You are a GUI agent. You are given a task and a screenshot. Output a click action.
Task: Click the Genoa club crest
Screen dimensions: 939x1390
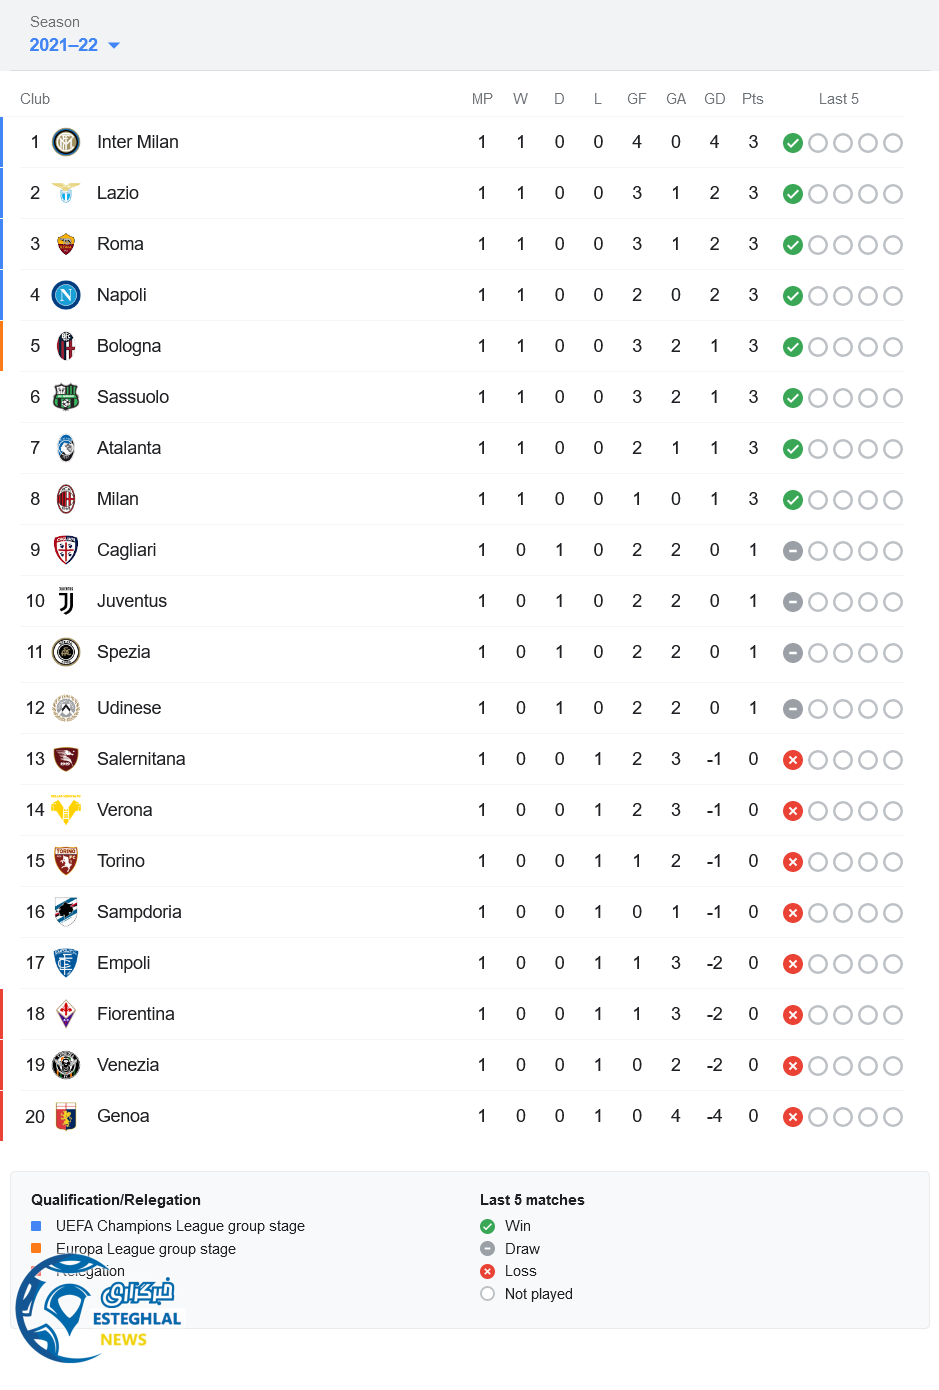tap(66, 1116)
